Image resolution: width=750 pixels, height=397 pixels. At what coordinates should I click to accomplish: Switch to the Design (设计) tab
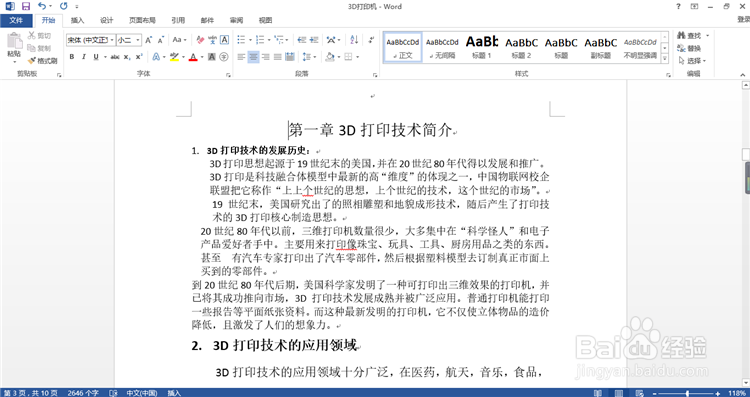pos(107,20)
